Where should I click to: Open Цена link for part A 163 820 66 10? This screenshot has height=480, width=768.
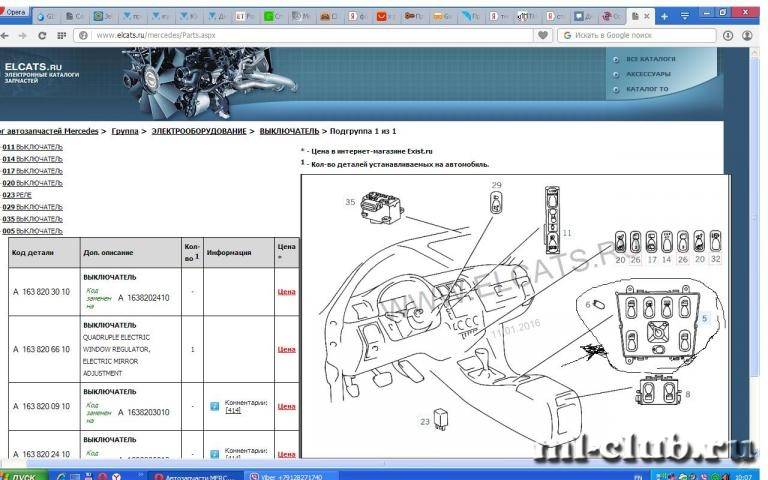tap(286, 349)
